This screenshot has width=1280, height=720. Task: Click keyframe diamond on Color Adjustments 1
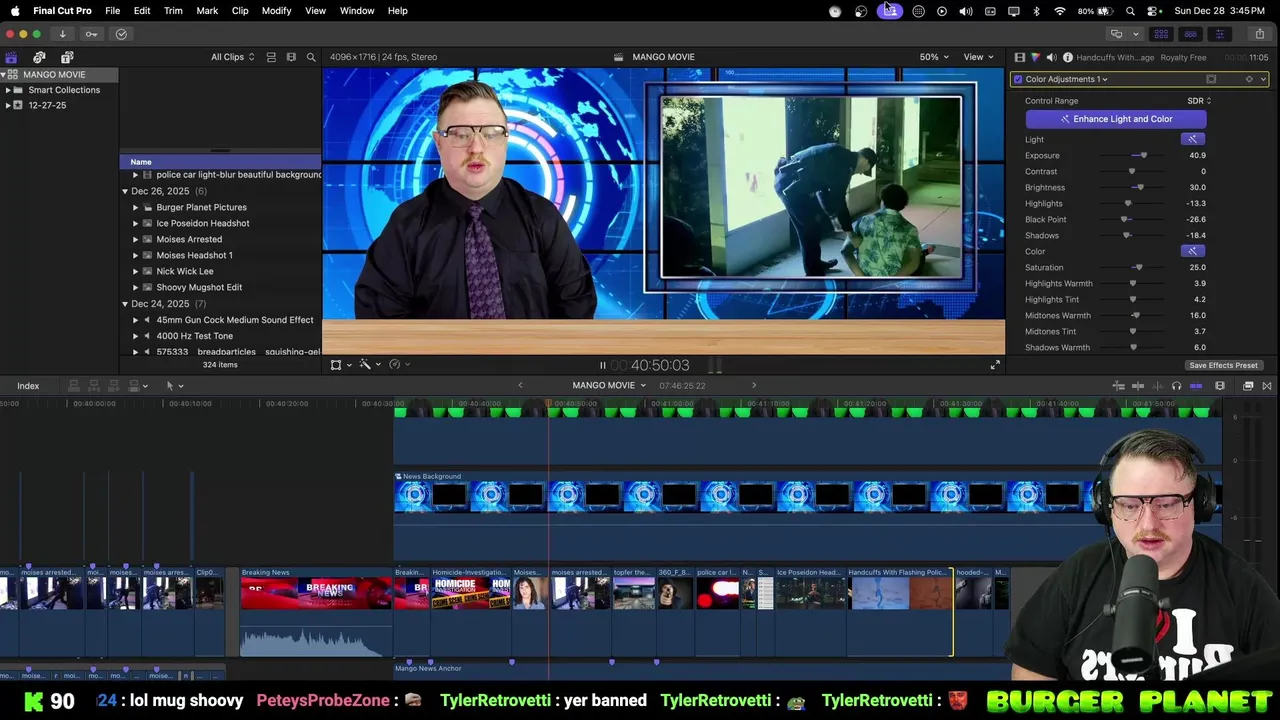[1248, 79]
